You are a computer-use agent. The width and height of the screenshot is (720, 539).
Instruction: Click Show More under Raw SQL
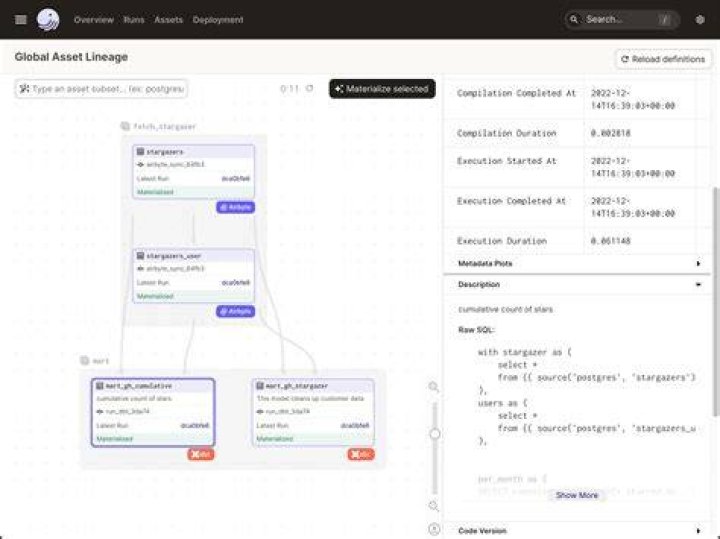point(577,495)
